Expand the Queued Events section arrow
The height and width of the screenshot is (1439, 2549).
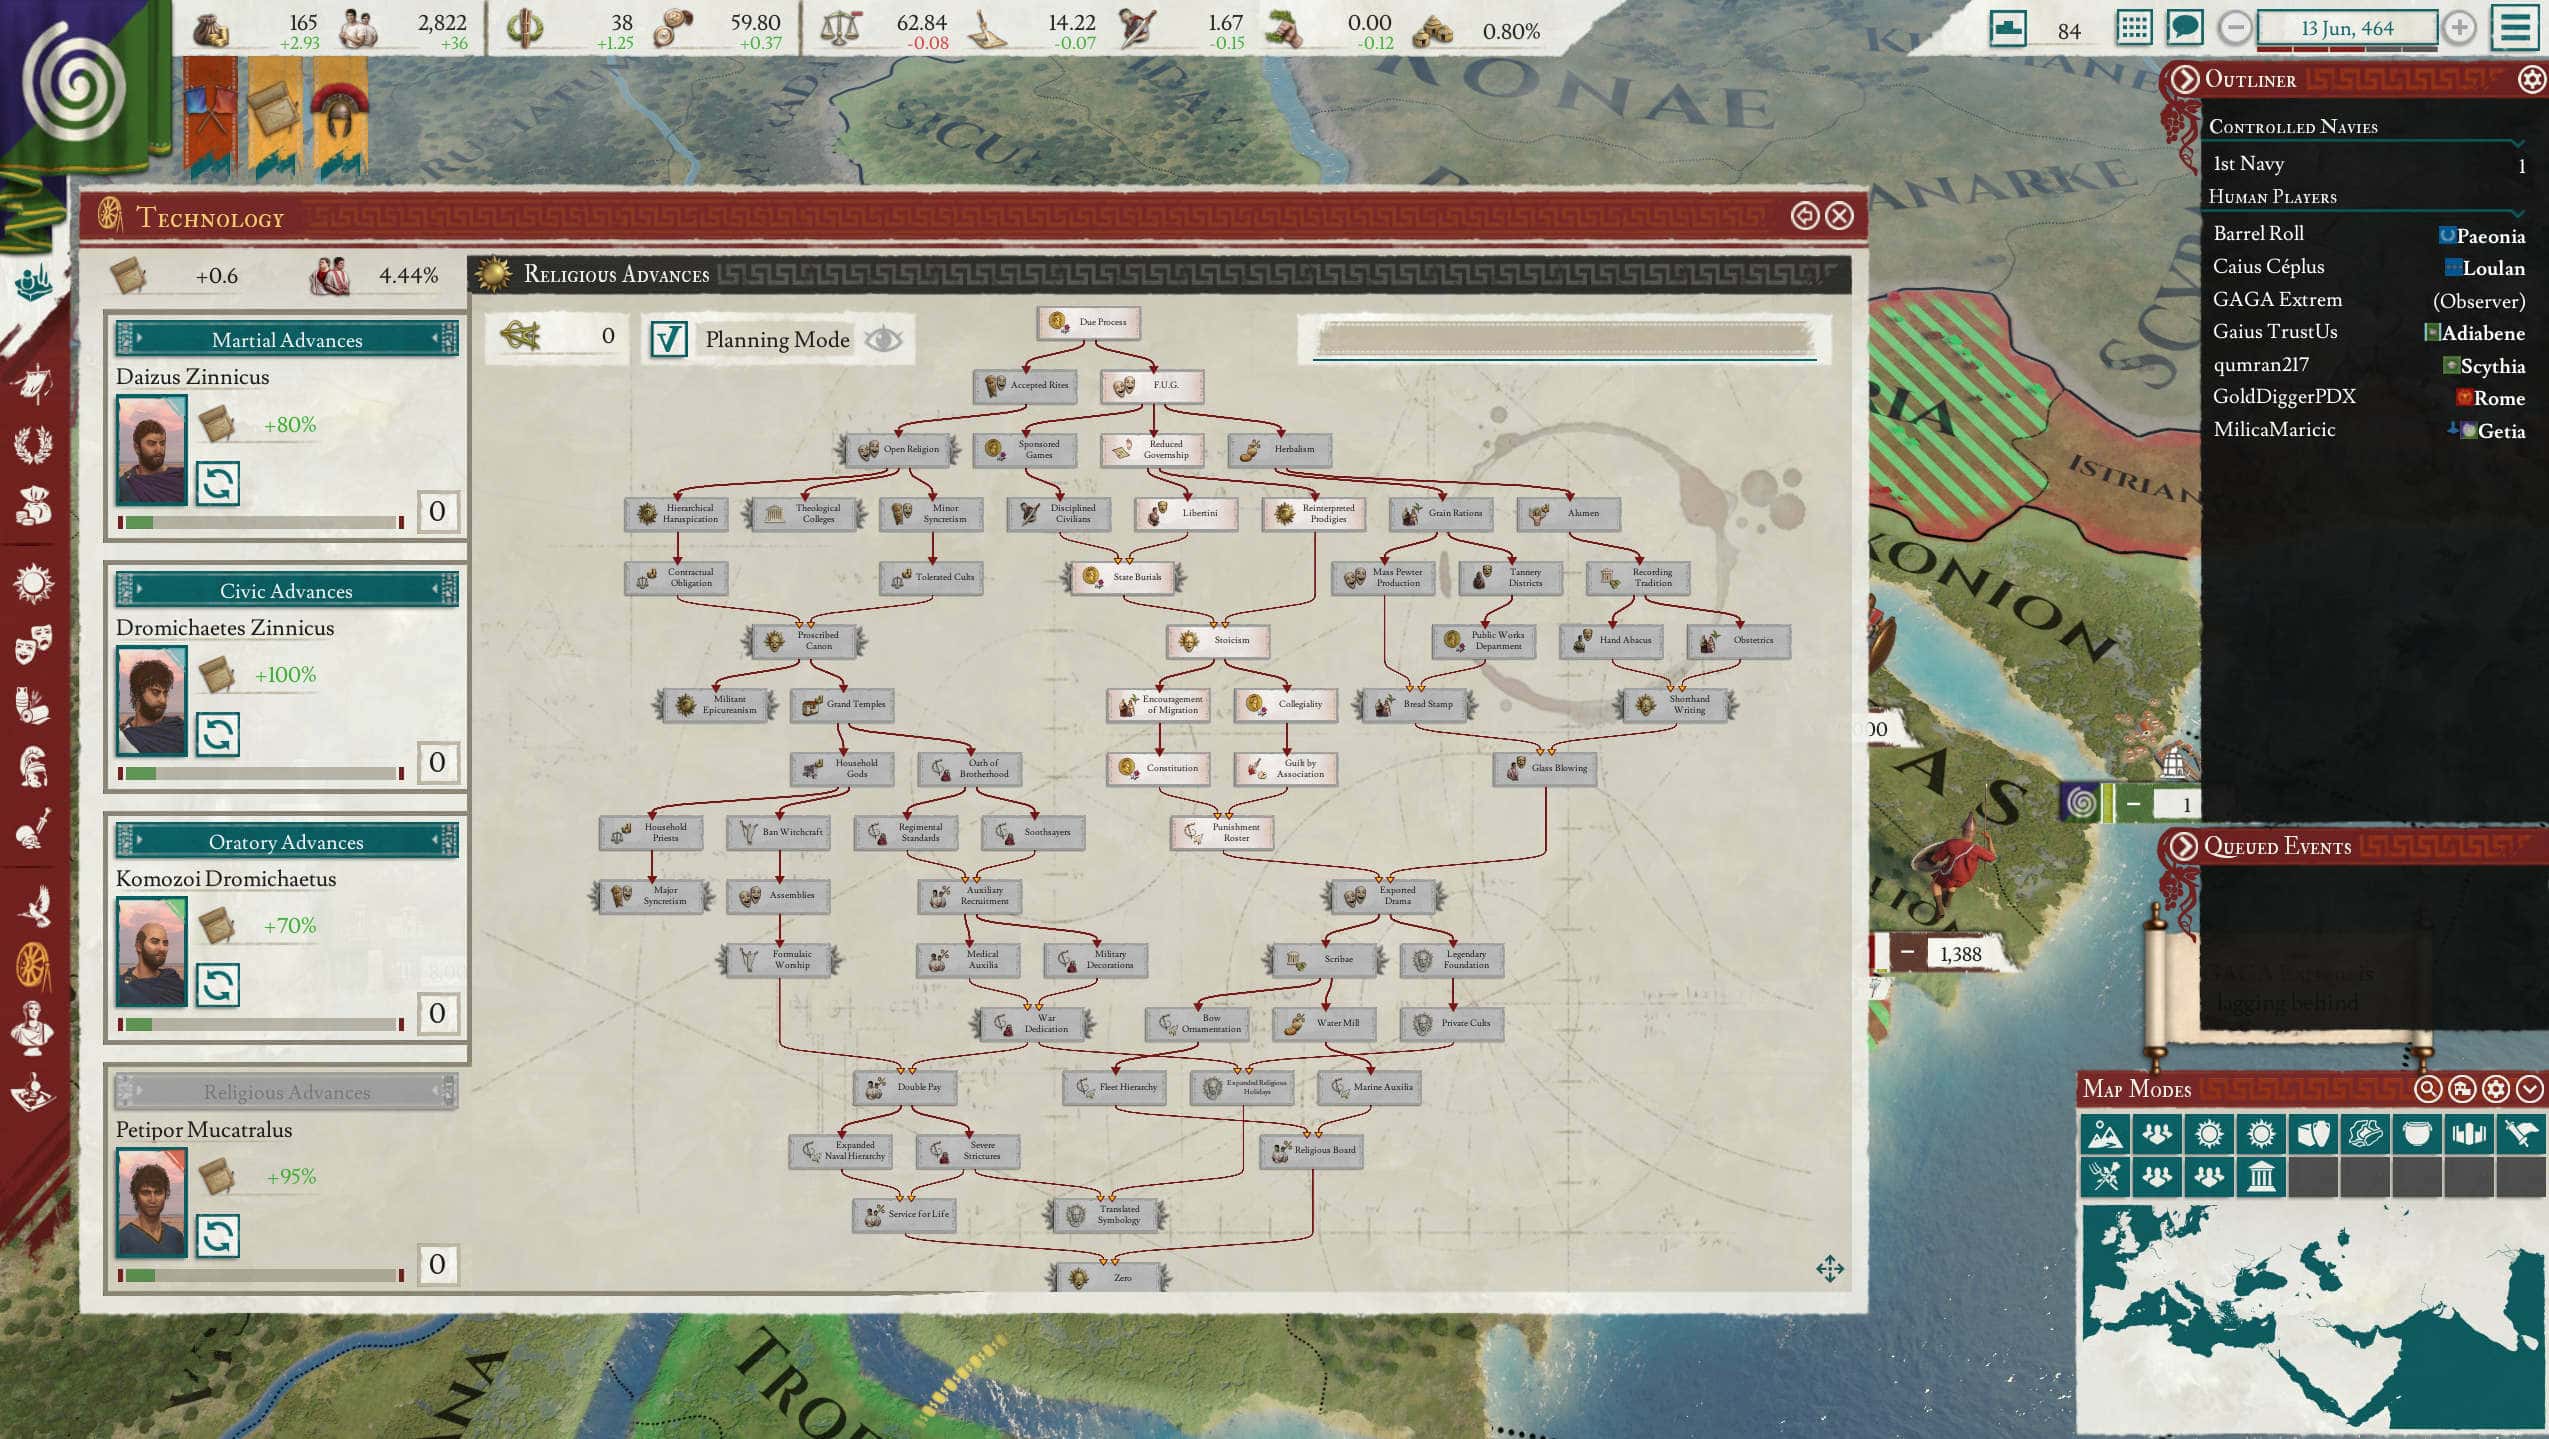coord(2186,847)
